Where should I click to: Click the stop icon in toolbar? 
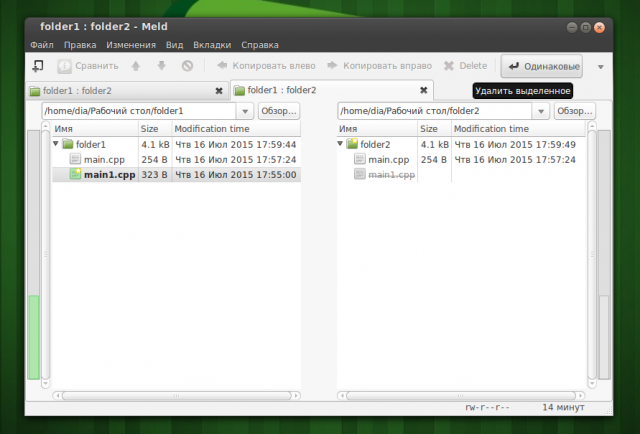[187, 66]
